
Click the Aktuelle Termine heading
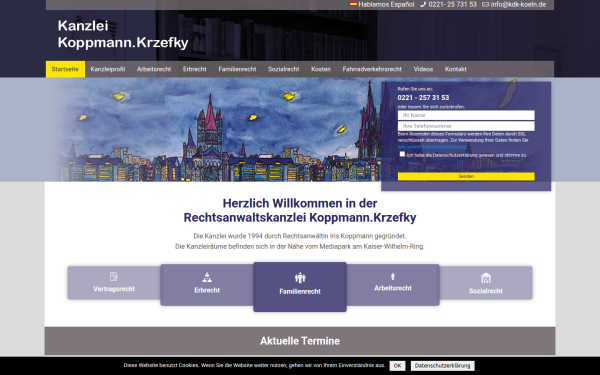[x=300, y=341]
